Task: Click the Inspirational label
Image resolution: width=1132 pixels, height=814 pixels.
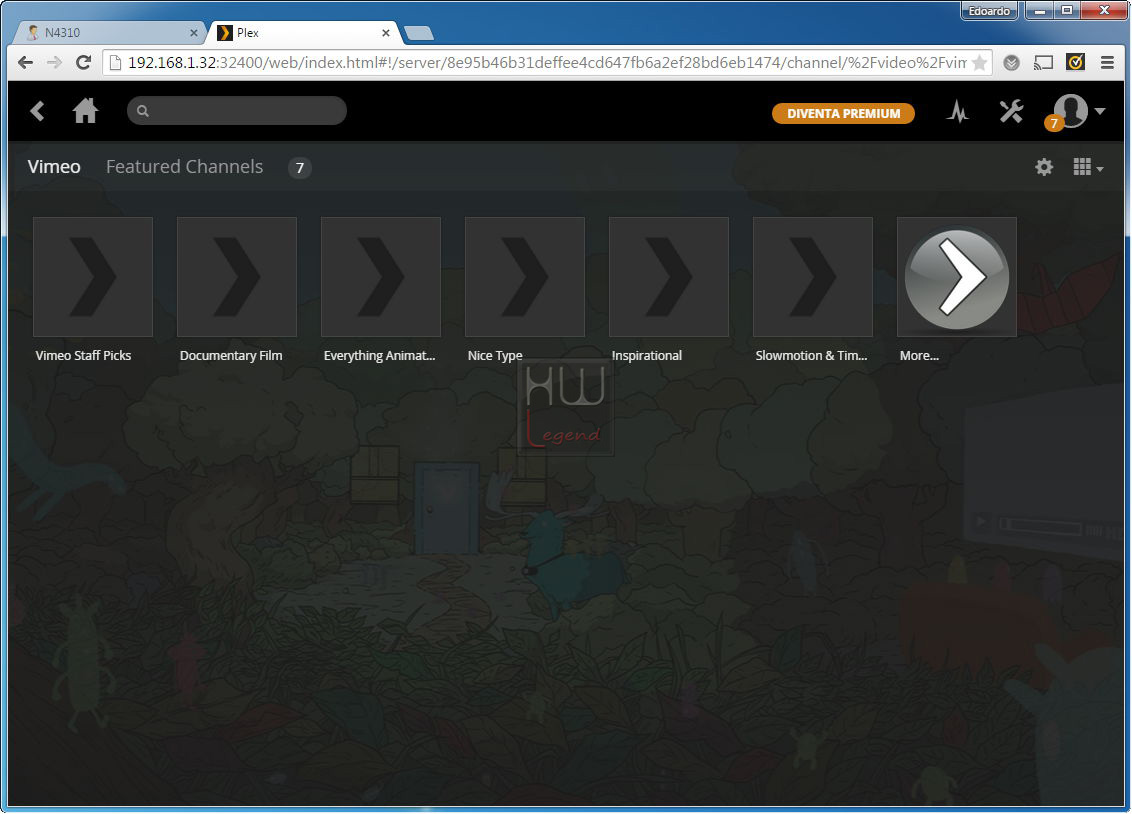Action: [647, 356]
